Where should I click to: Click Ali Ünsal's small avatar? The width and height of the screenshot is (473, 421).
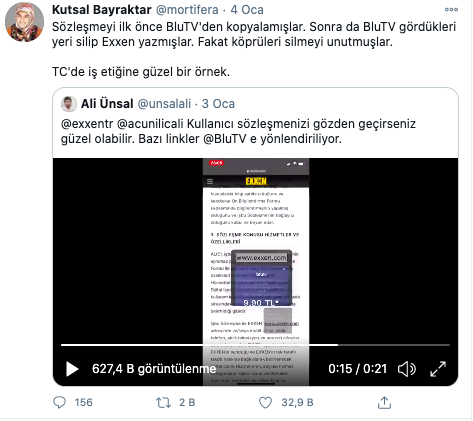[69, 104]
